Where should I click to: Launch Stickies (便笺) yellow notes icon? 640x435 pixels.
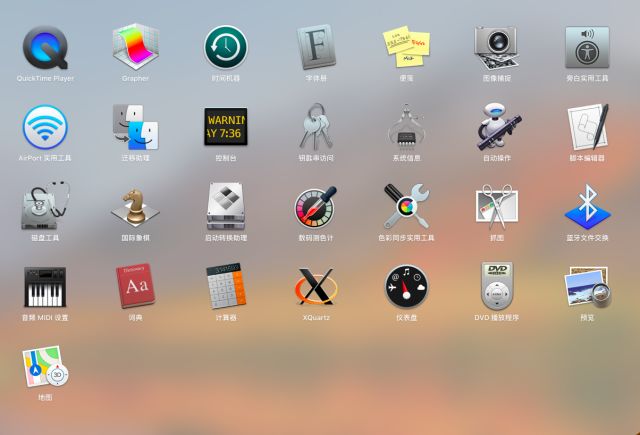pos(406,47)
